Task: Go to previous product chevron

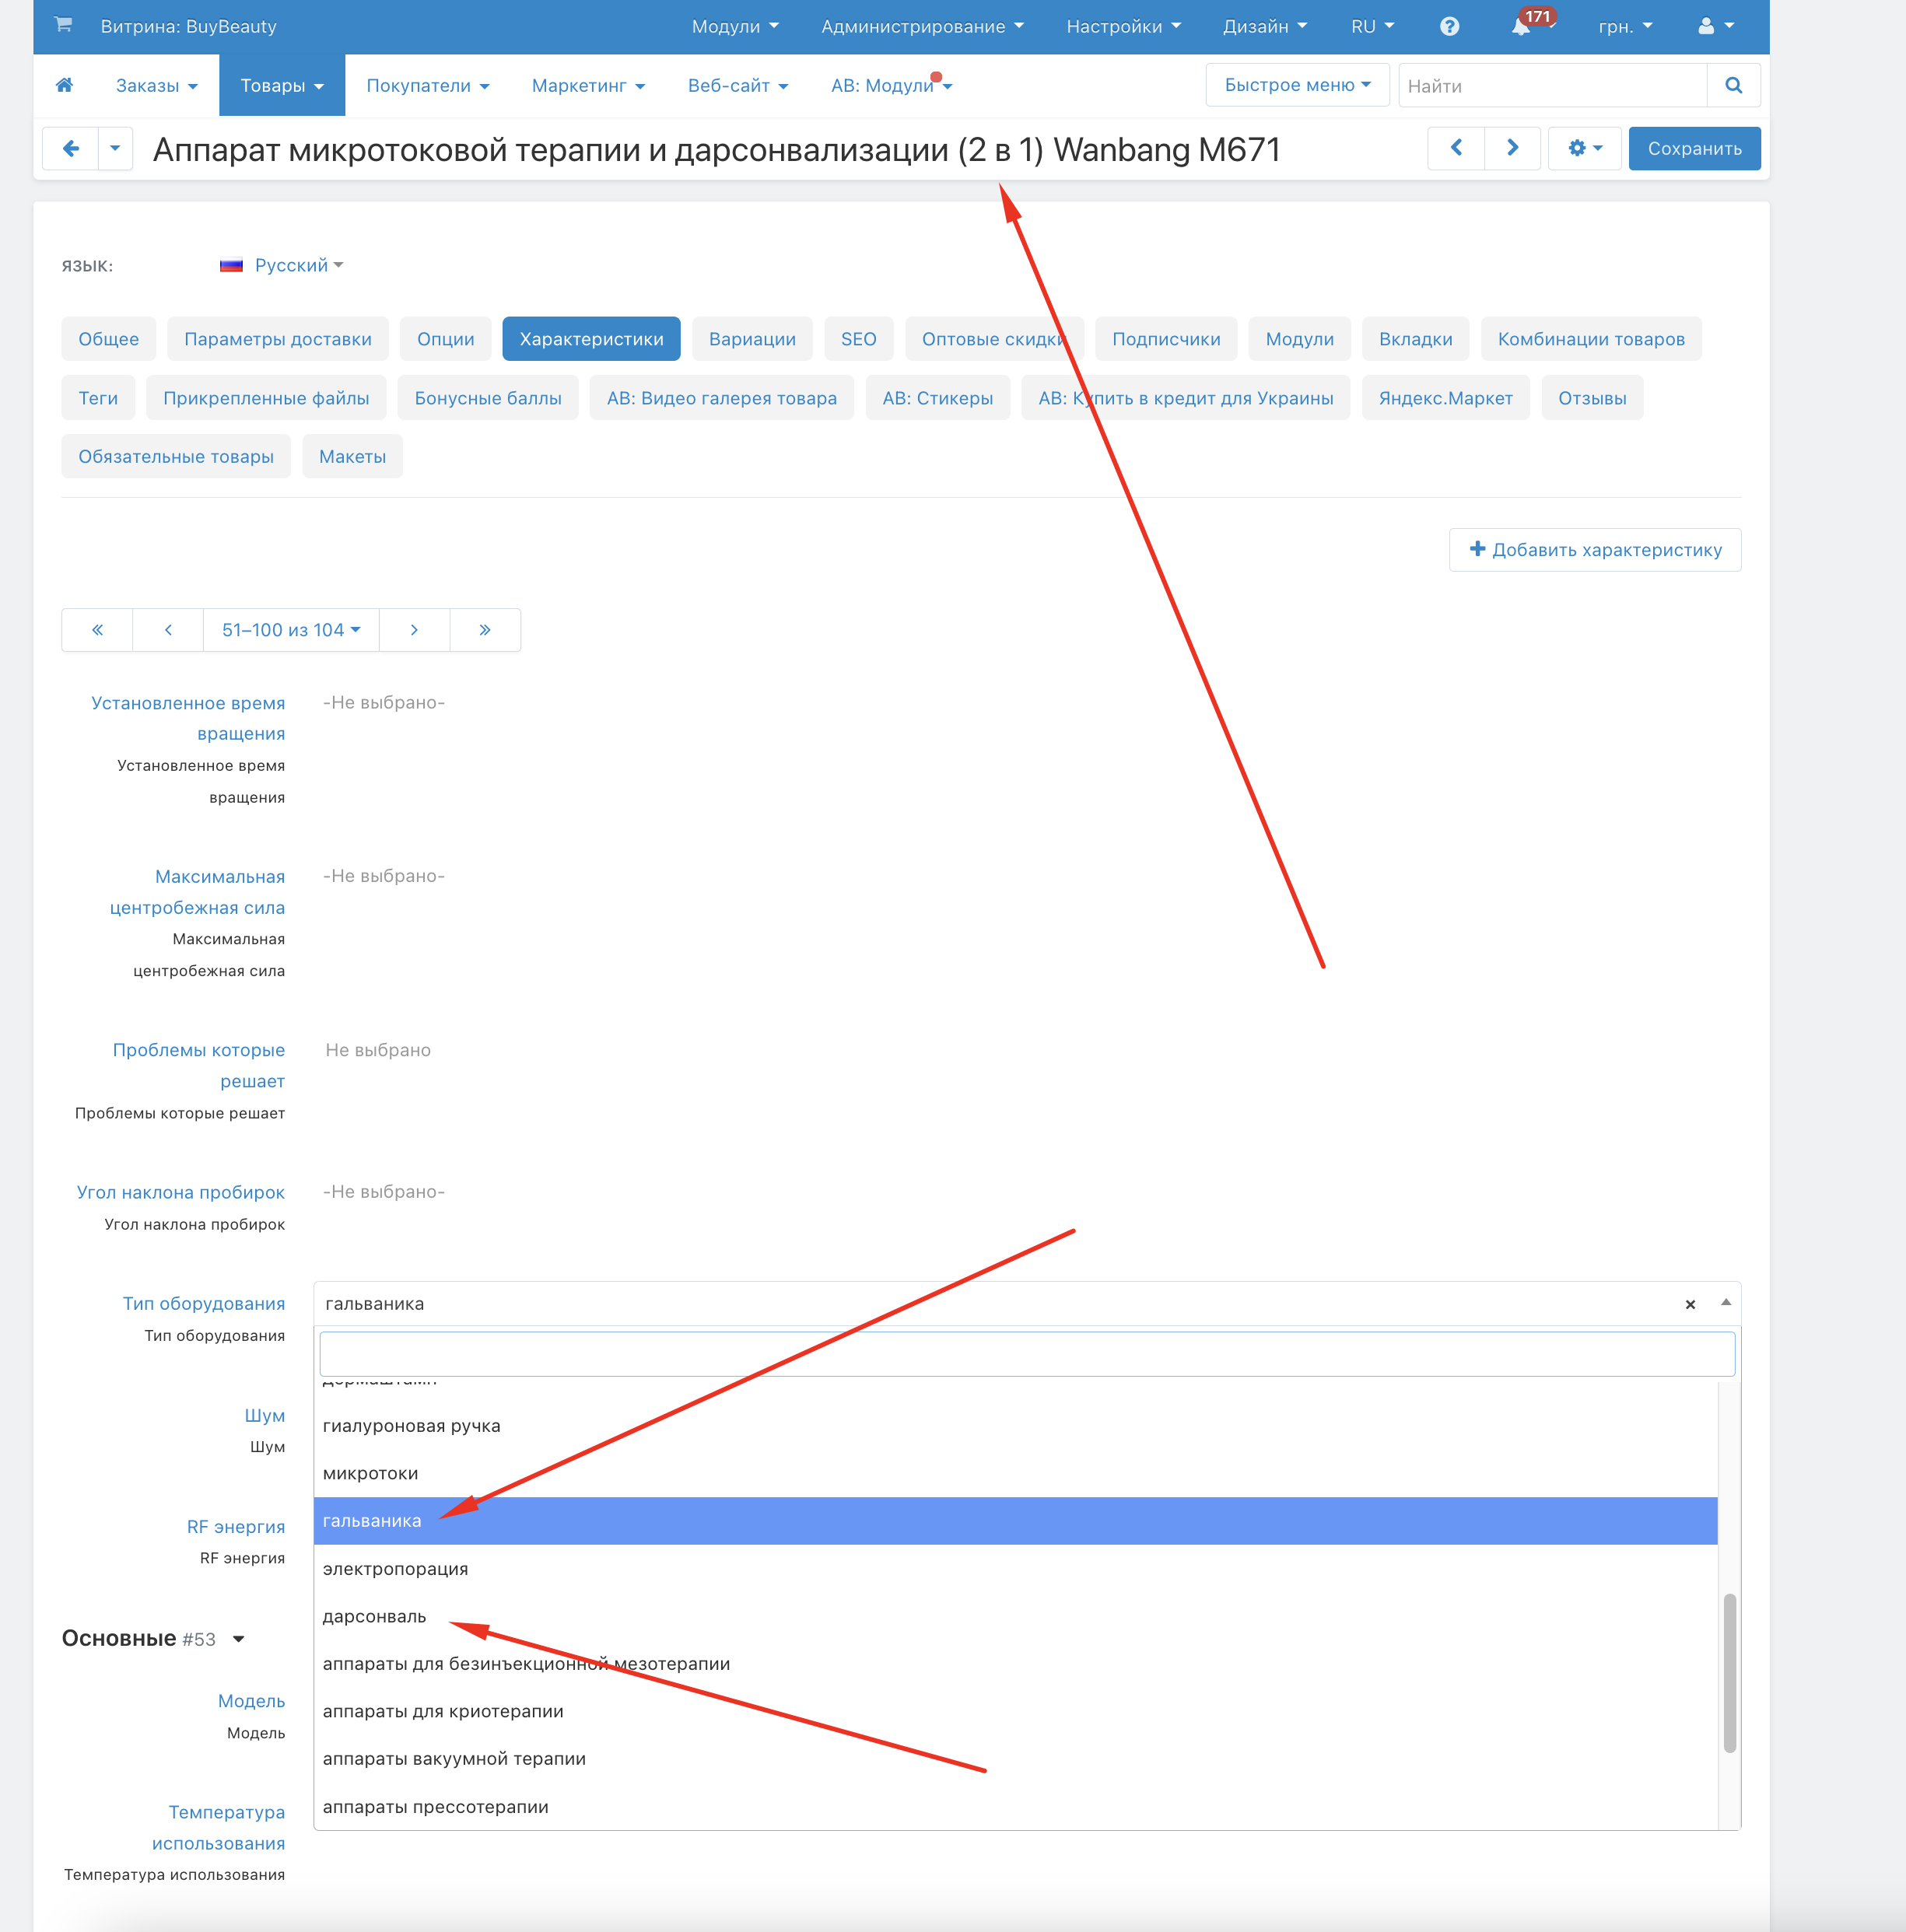Action: point(1456,148)
